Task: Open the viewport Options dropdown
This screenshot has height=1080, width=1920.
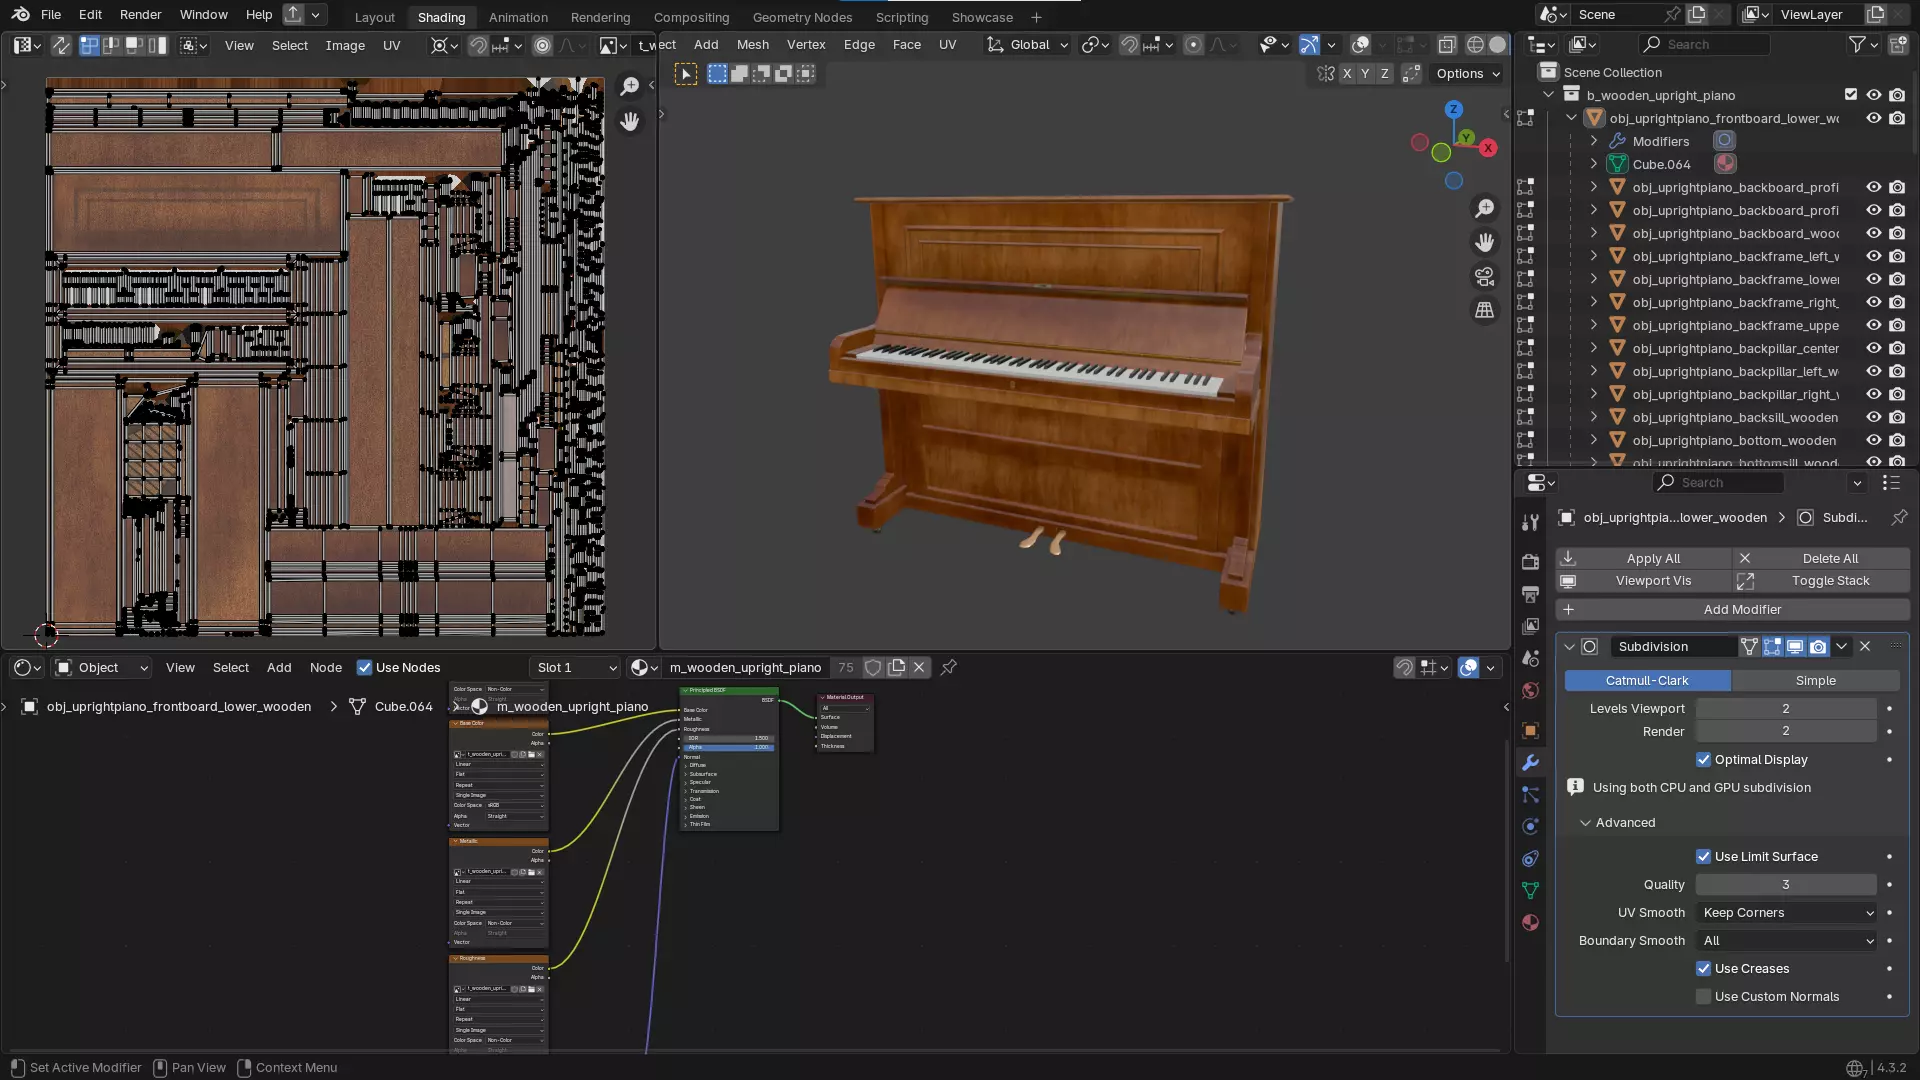Action: coord(1467,73)
